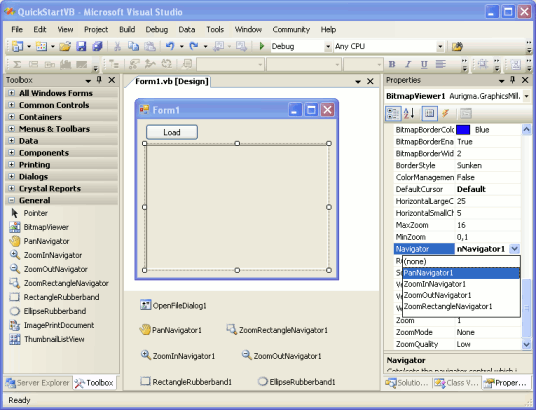Choose ZoomRectangleNavigator1 from dropdown list

[461, 306]
